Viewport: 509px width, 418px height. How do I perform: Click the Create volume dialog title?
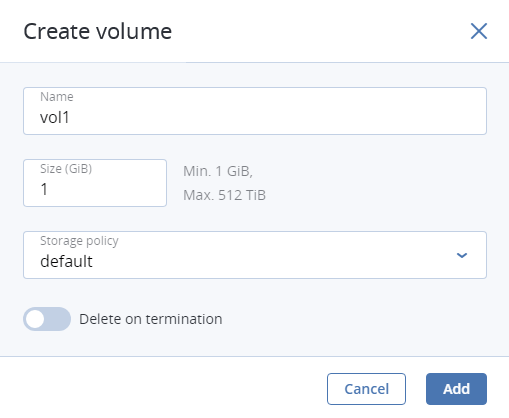[x=98, y=31]
